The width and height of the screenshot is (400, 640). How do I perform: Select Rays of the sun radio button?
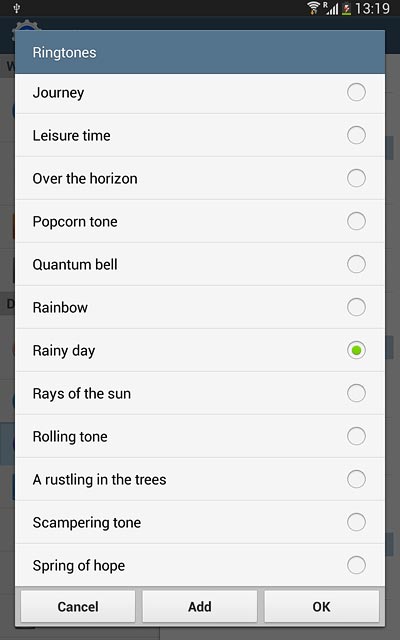coord(356,393)
